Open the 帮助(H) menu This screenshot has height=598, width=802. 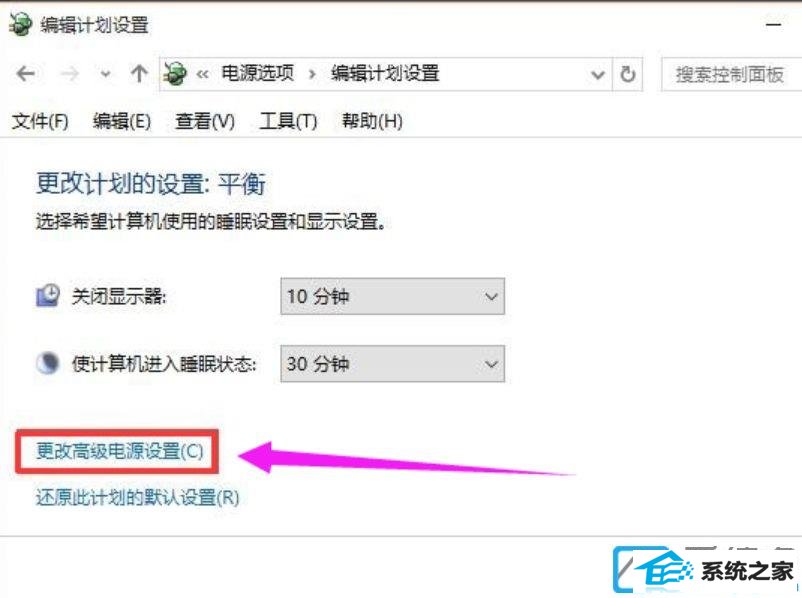(x=372, y=122)
